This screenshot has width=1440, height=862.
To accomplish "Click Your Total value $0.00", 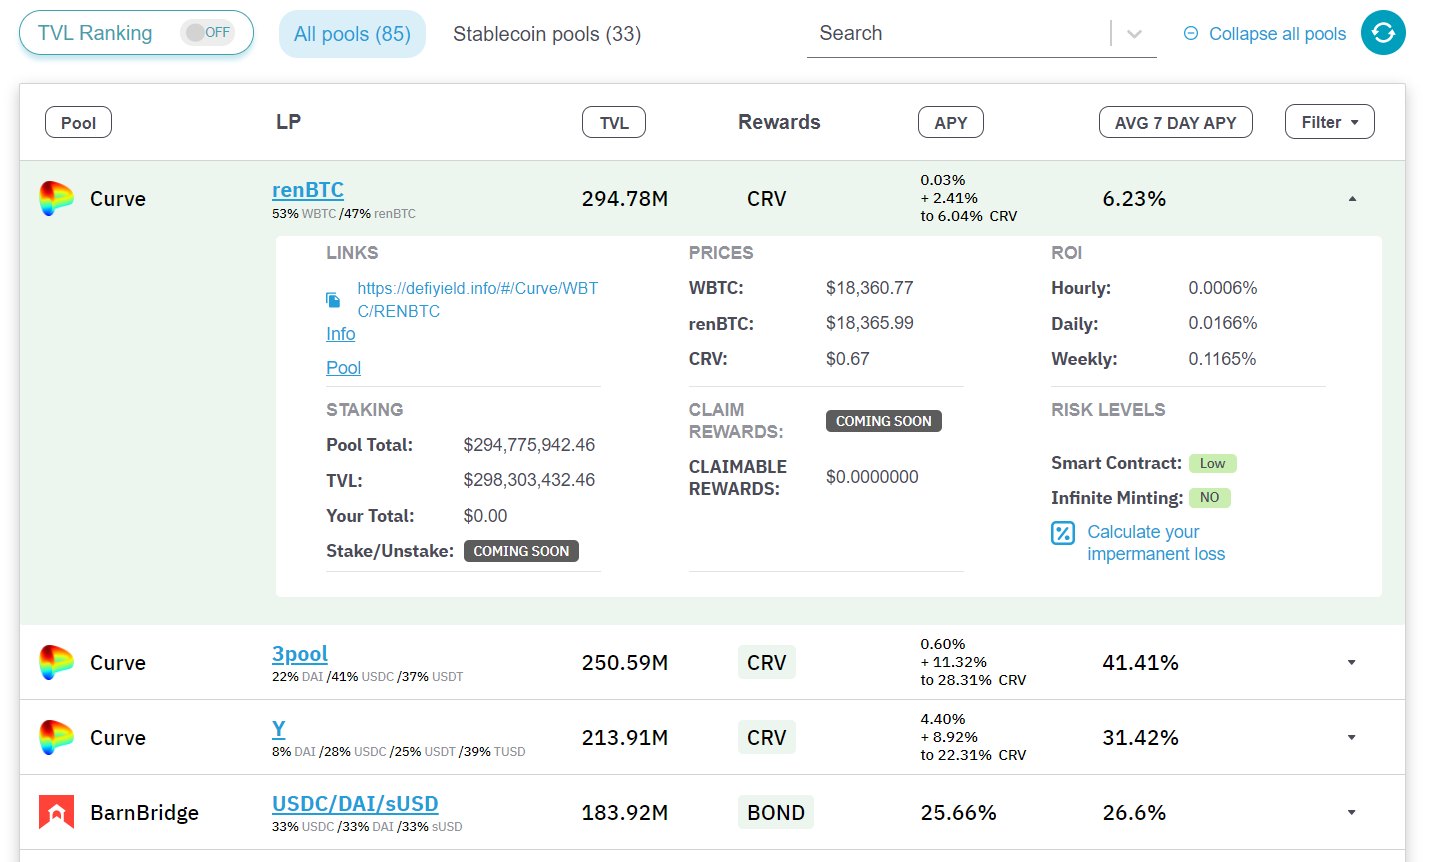I will (485, 516).
